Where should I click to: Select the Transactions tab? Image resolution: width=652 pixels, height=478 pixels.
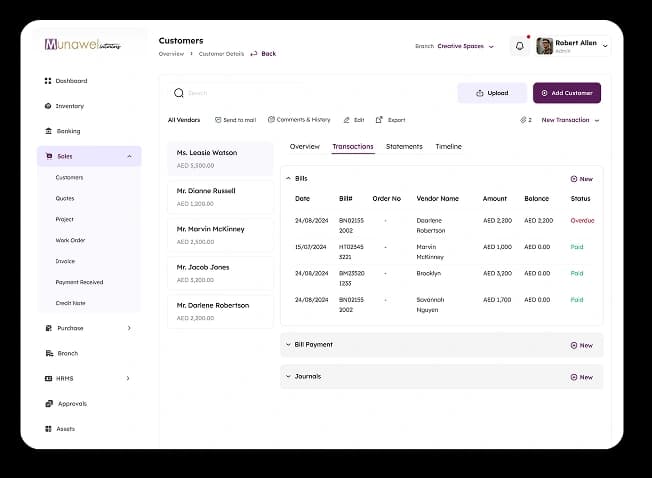[353, 146]
